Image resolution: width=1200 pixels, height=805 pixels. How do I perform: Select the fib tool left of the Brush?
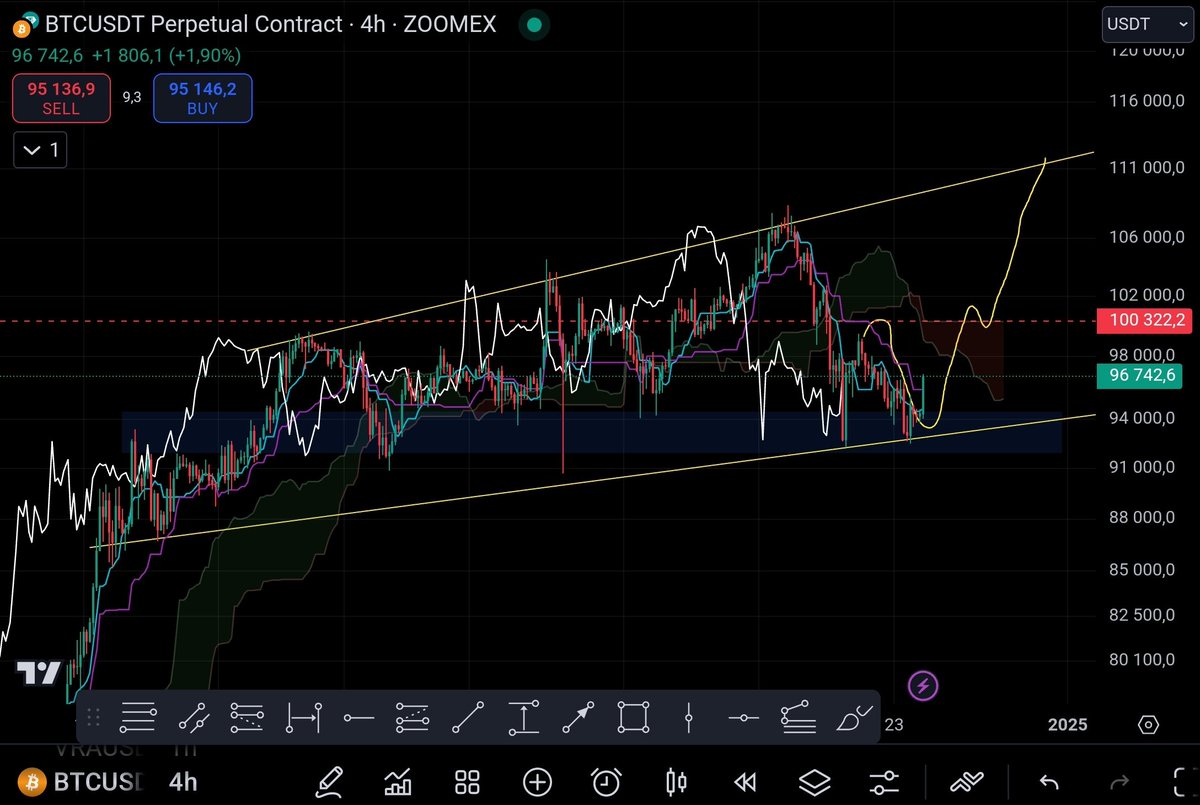coord(798,716)
